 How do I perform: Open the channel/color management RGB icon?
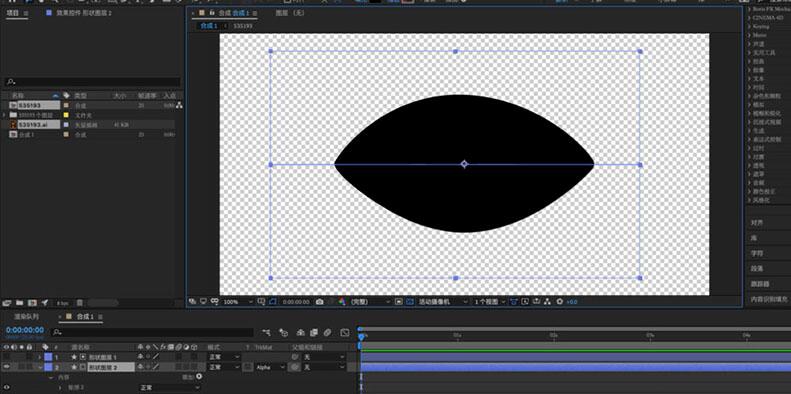[342, 302]
